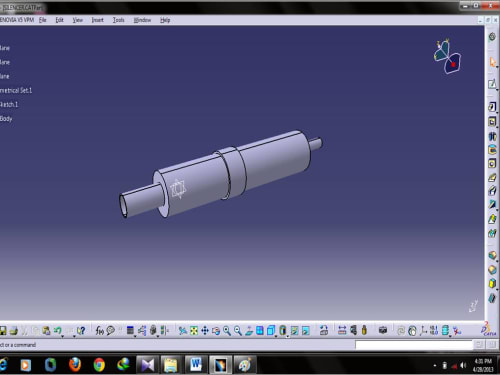Click the Capture camera icon

pyautogui.click(x=383, y=331)
